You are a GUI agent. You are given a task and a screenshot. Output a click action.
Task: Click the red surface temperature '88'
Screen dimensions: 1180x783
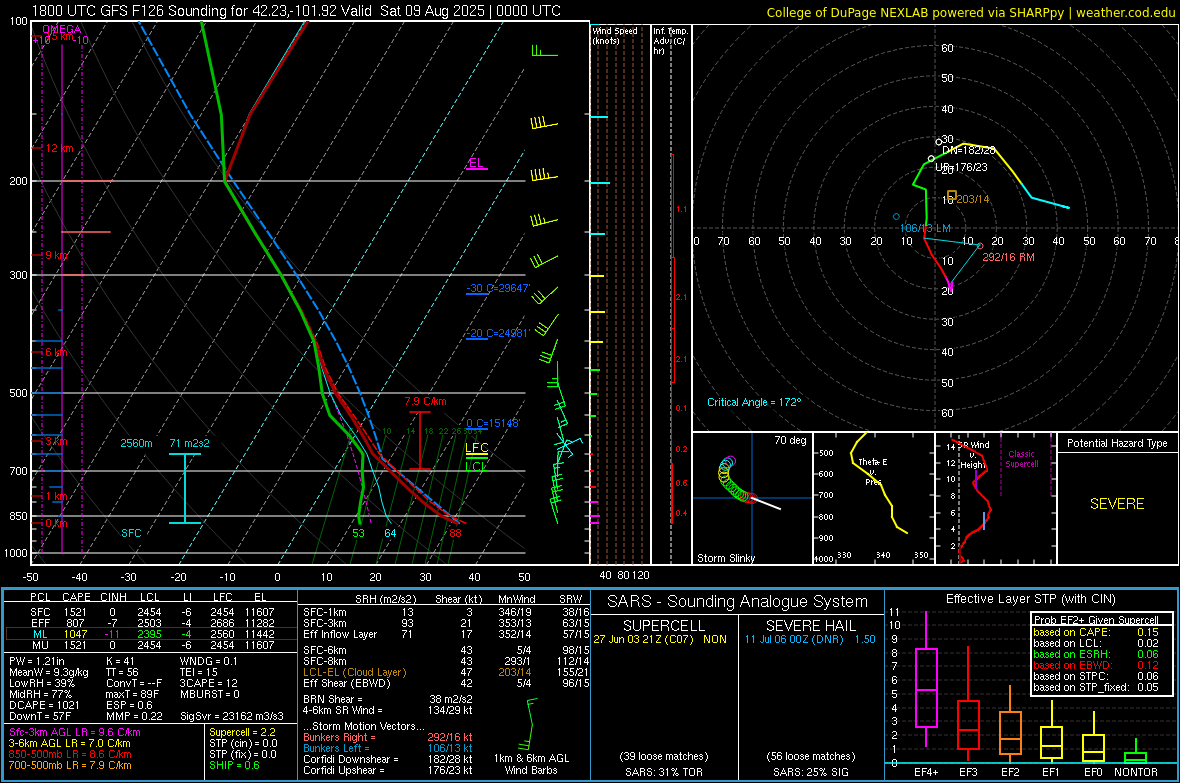coord(455,533)
